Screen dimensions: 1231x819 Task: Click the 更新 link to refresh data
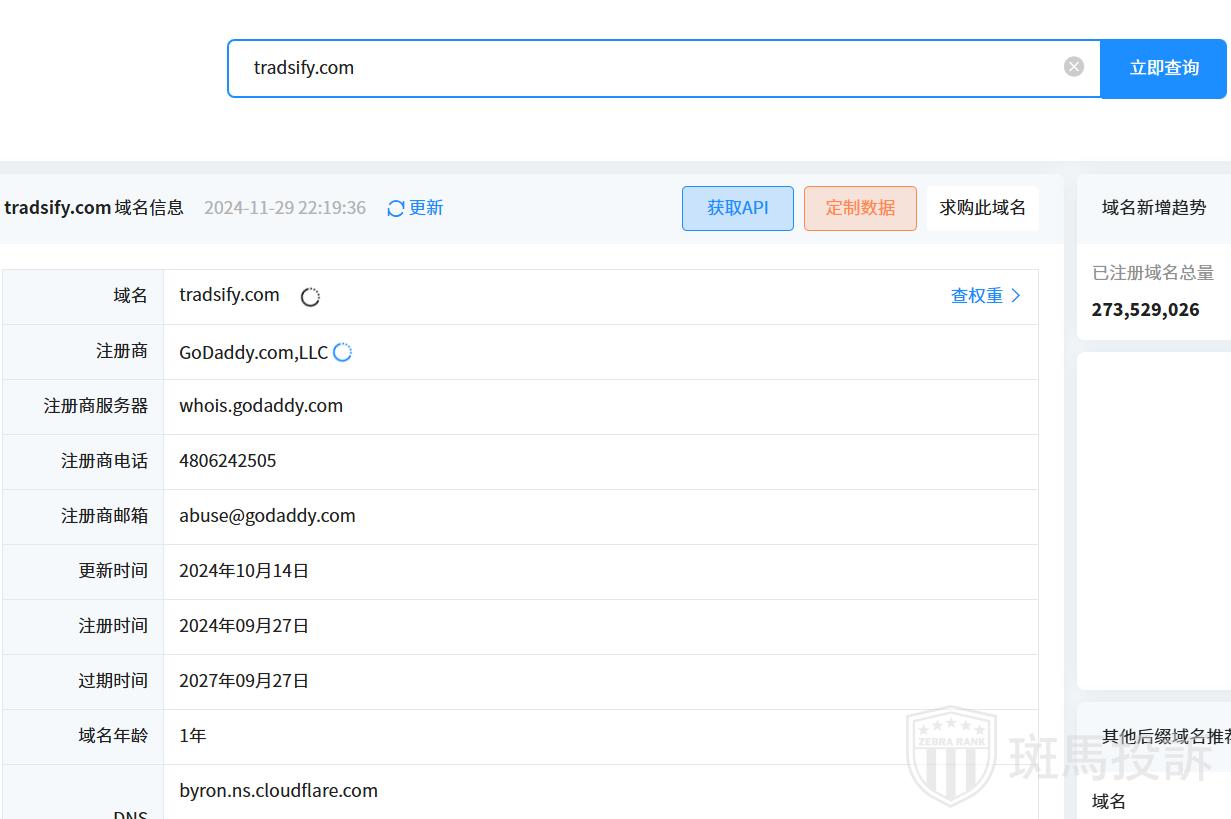point(426,208)
